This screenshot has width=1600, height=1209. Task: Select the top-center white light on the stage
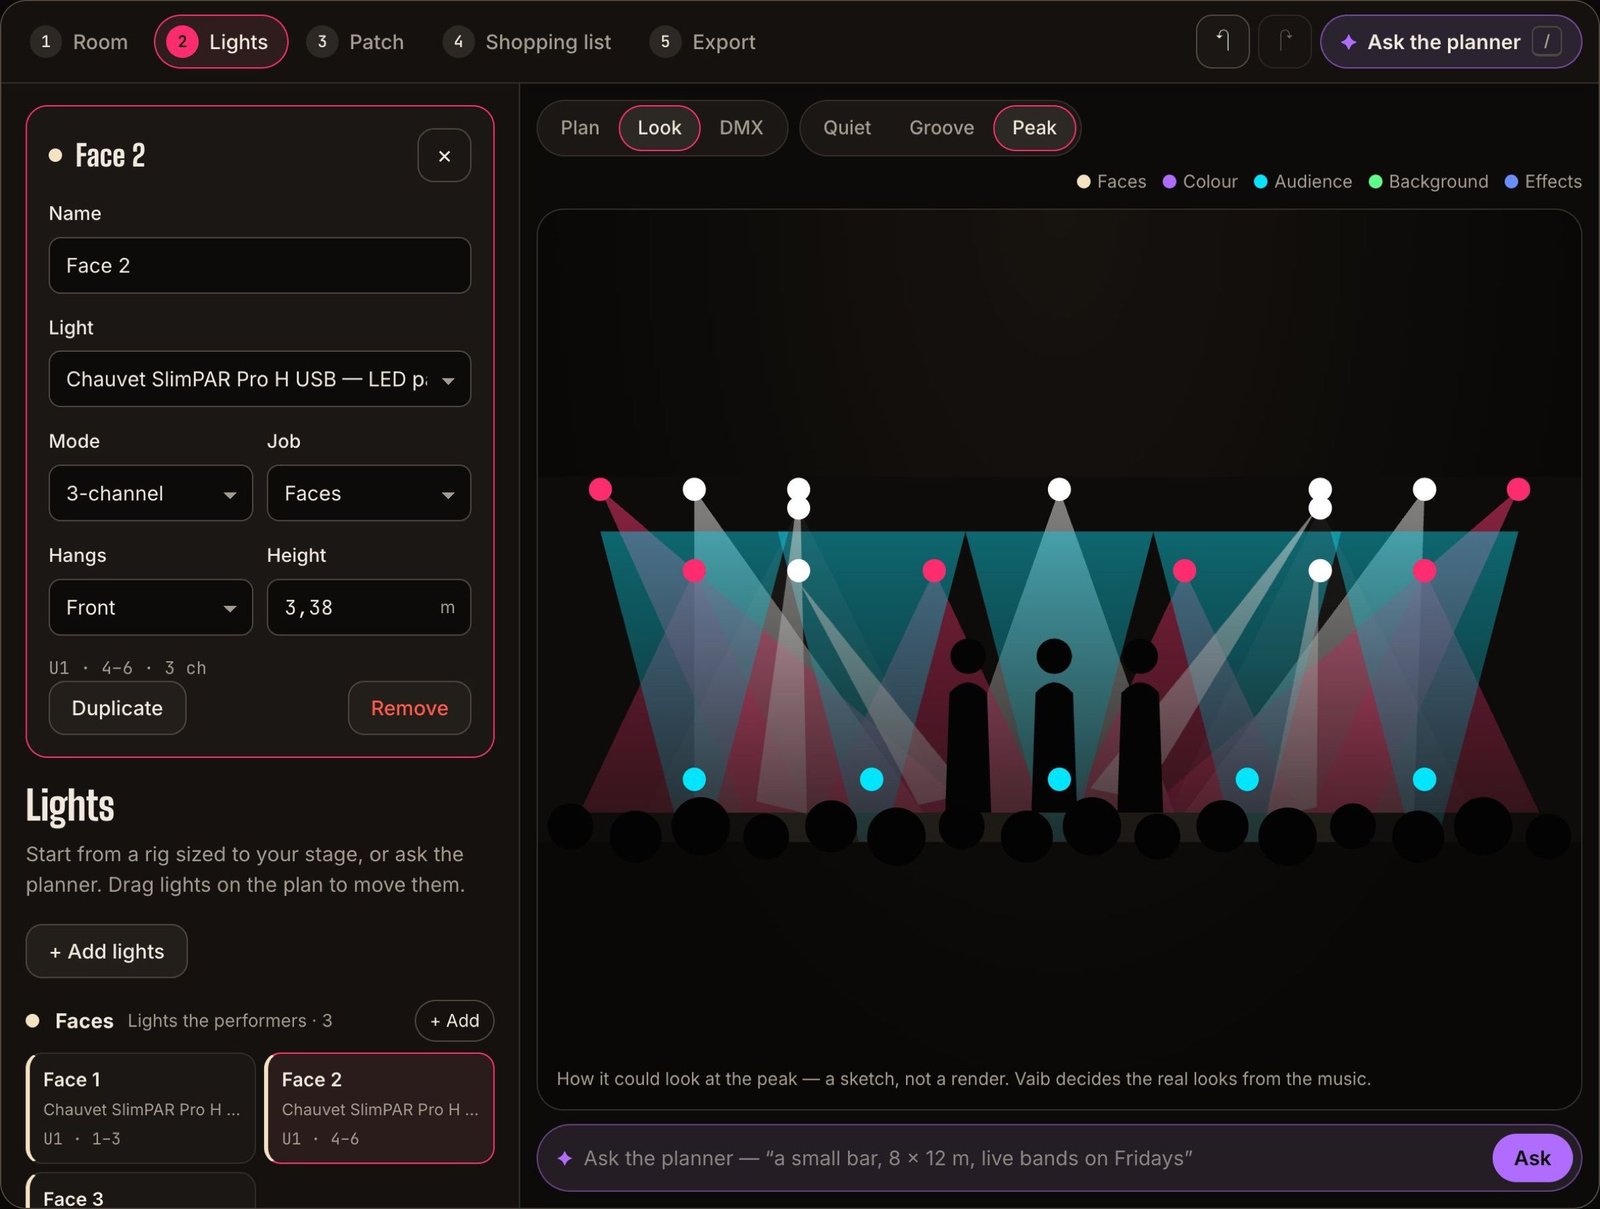pos(1059,489)
